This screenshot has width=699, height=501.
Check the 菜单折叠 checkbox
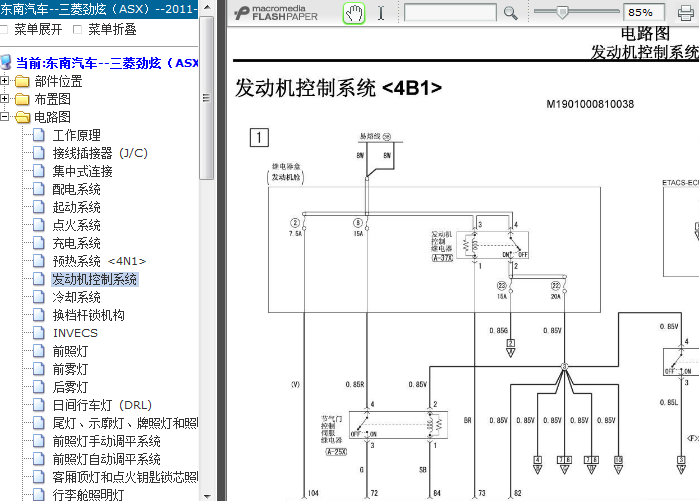78,30
